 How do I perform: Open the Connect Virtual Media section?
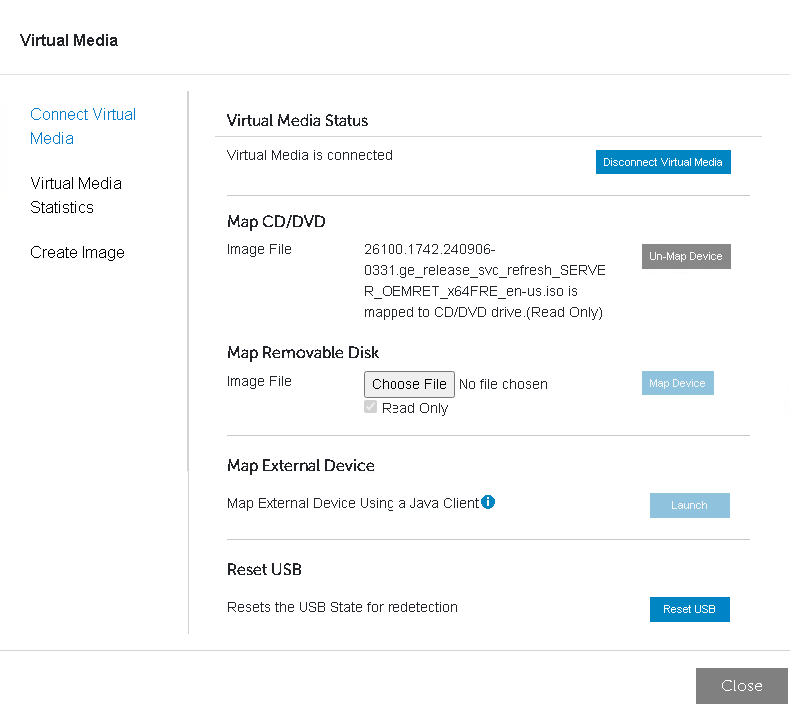pyautogui.click(x=83, y=126)
